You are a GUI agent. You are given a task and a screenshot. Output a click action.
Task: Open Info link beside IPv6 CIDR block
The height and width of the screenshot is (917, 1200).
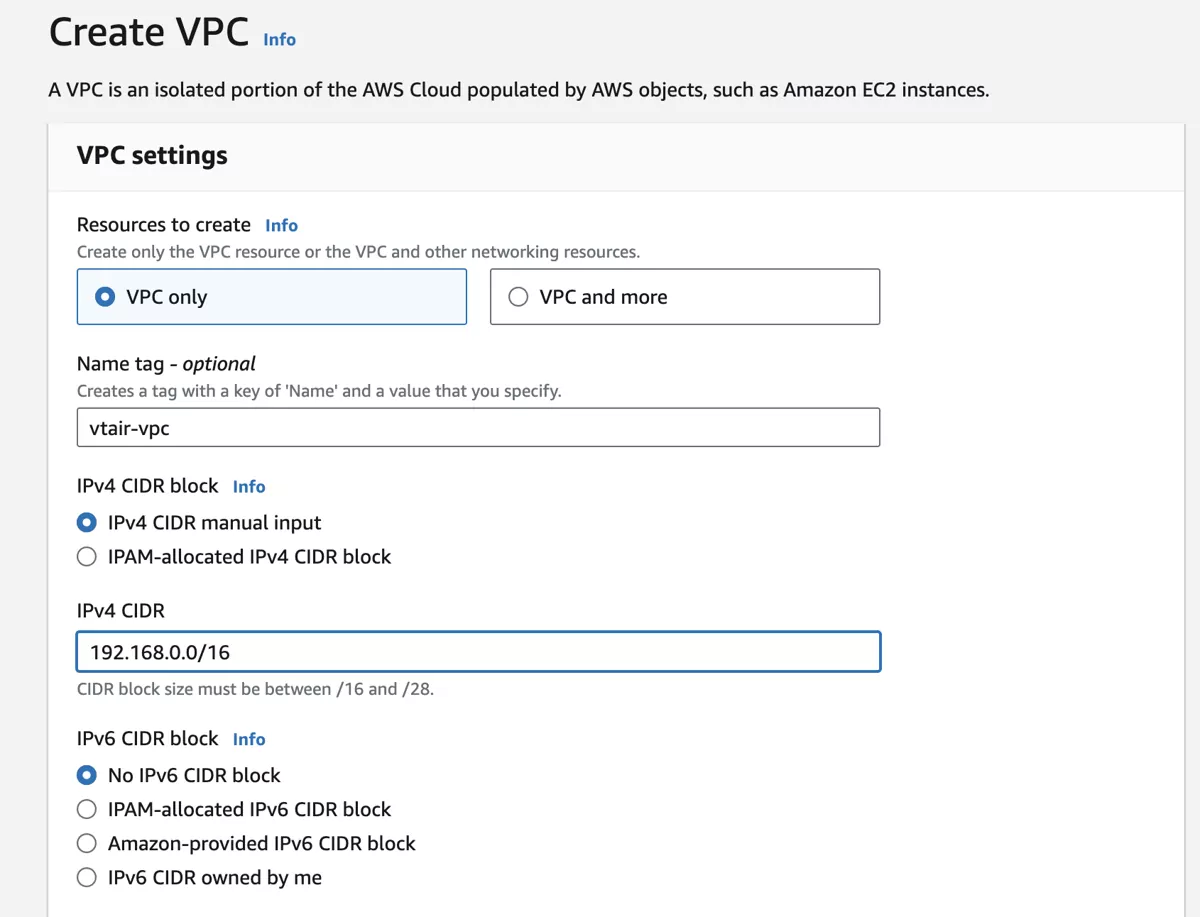point(249,739)
